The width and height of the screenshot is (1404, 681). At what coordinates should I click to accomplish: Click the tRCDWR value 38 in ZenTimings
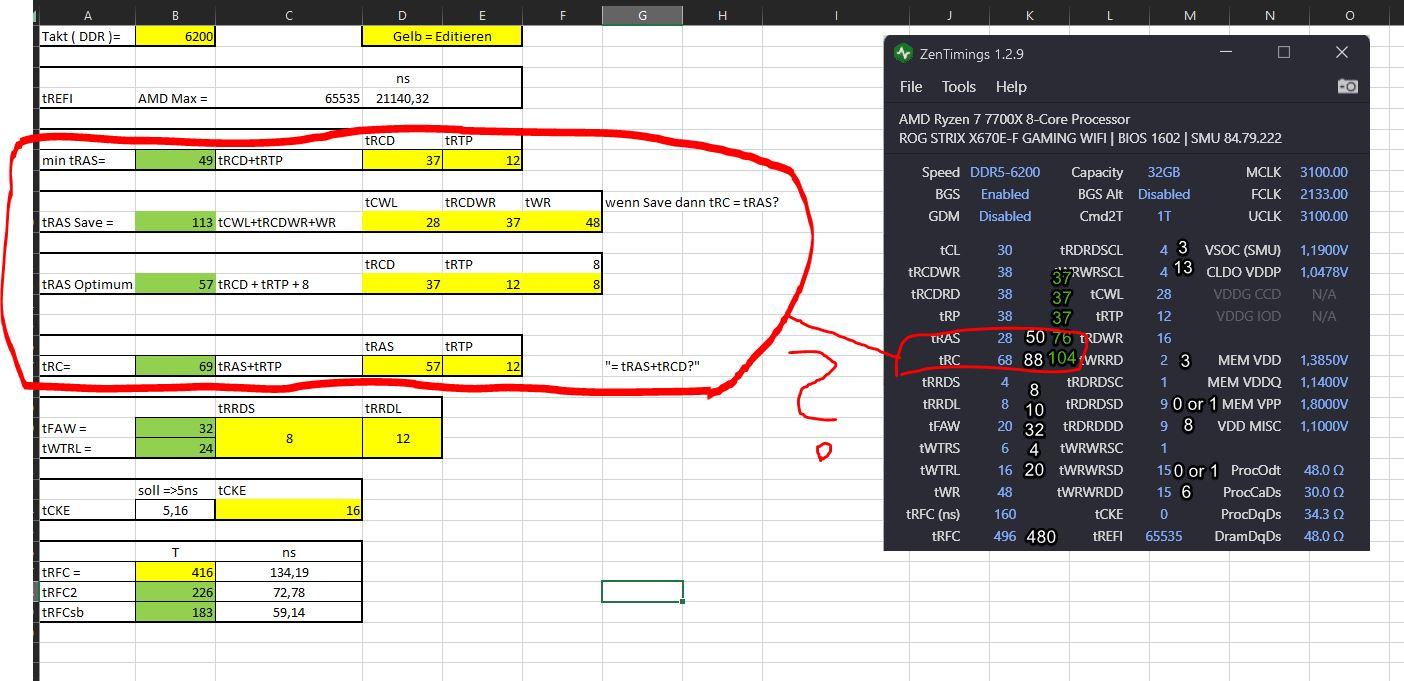pos(1005,272)
